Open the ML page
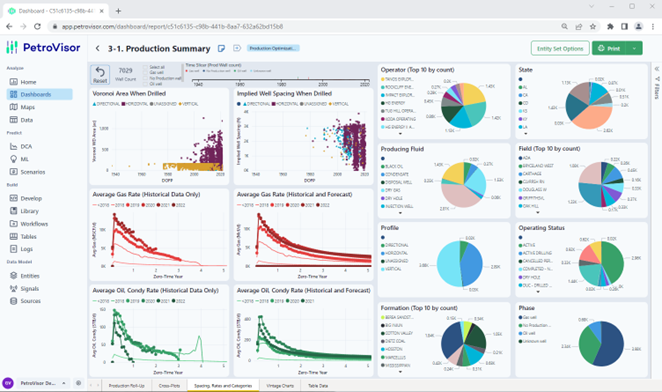Image resolution: width=662 pixels, height=392 pixels. coord(24,159)
